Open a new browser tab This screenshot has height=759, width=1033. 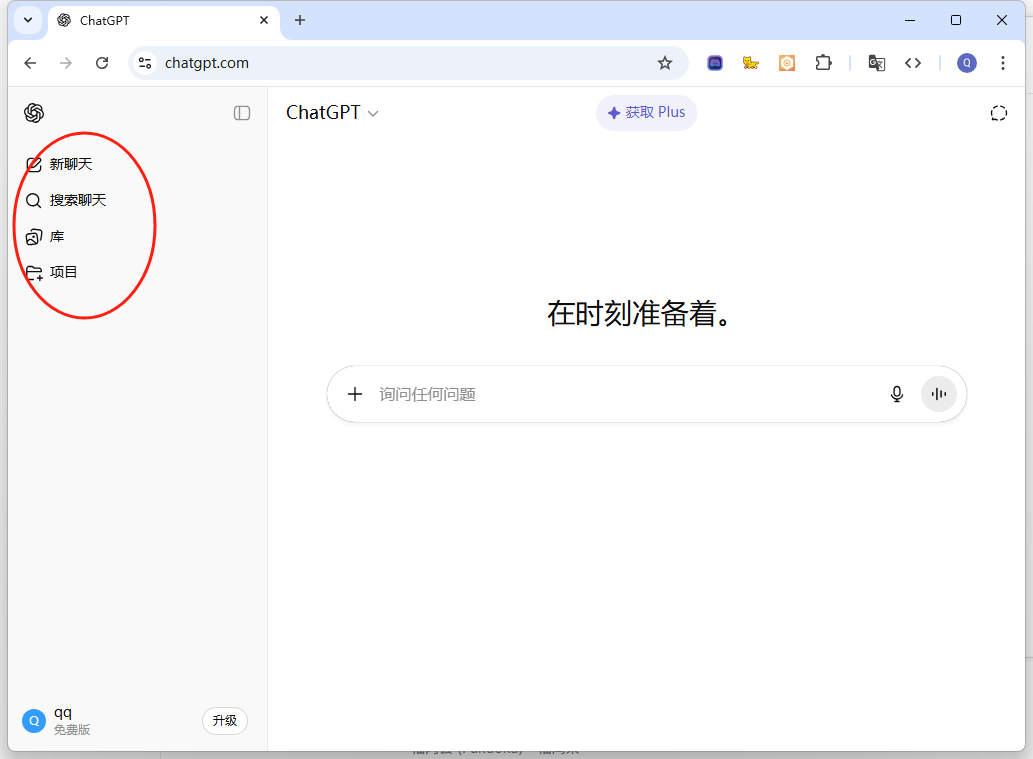(300, 20)
